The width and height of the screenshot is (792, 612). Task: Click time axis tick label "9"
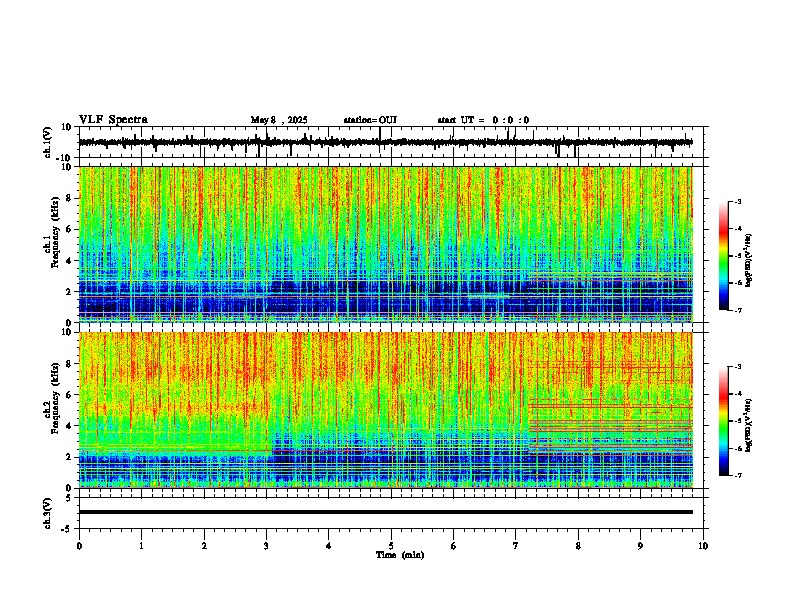[x=640, y=546]
